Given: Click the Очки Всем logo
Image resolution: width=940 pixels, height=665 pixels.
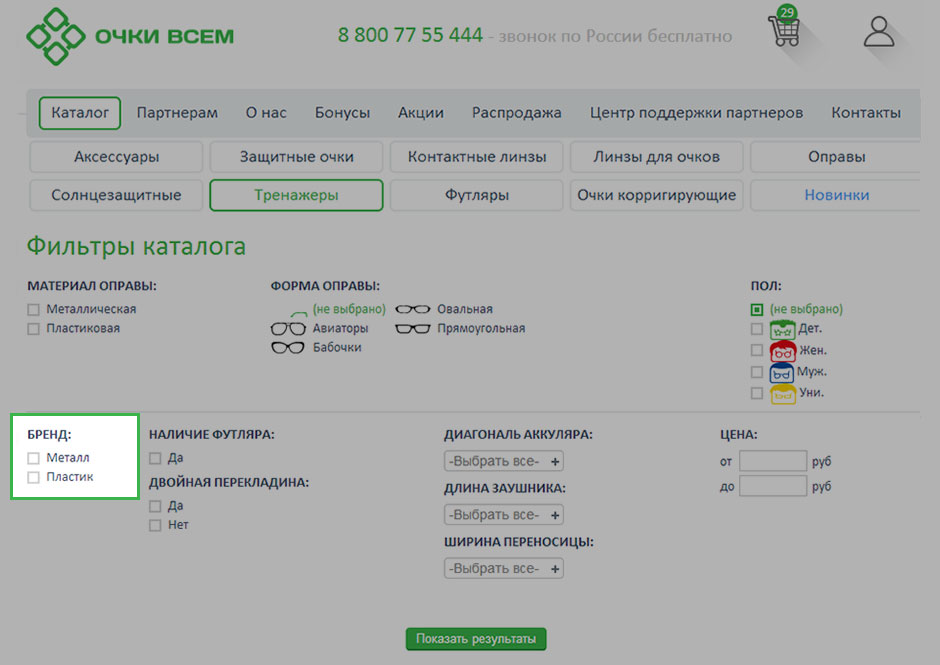Looking at the screenshot, I should click(x=130, y=36).
